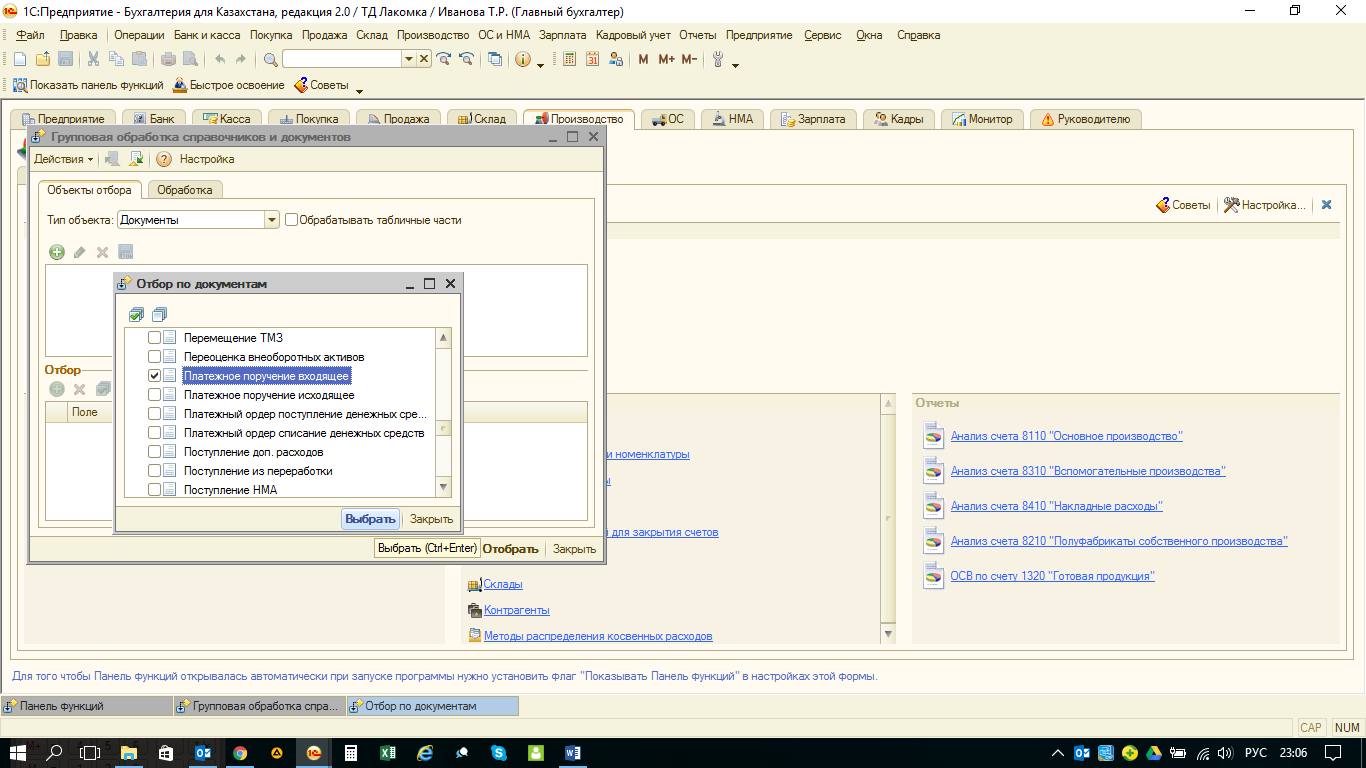Check Поступление из переработки checkbox
This screenshot has height=768, width=1366.
[154, 471]
